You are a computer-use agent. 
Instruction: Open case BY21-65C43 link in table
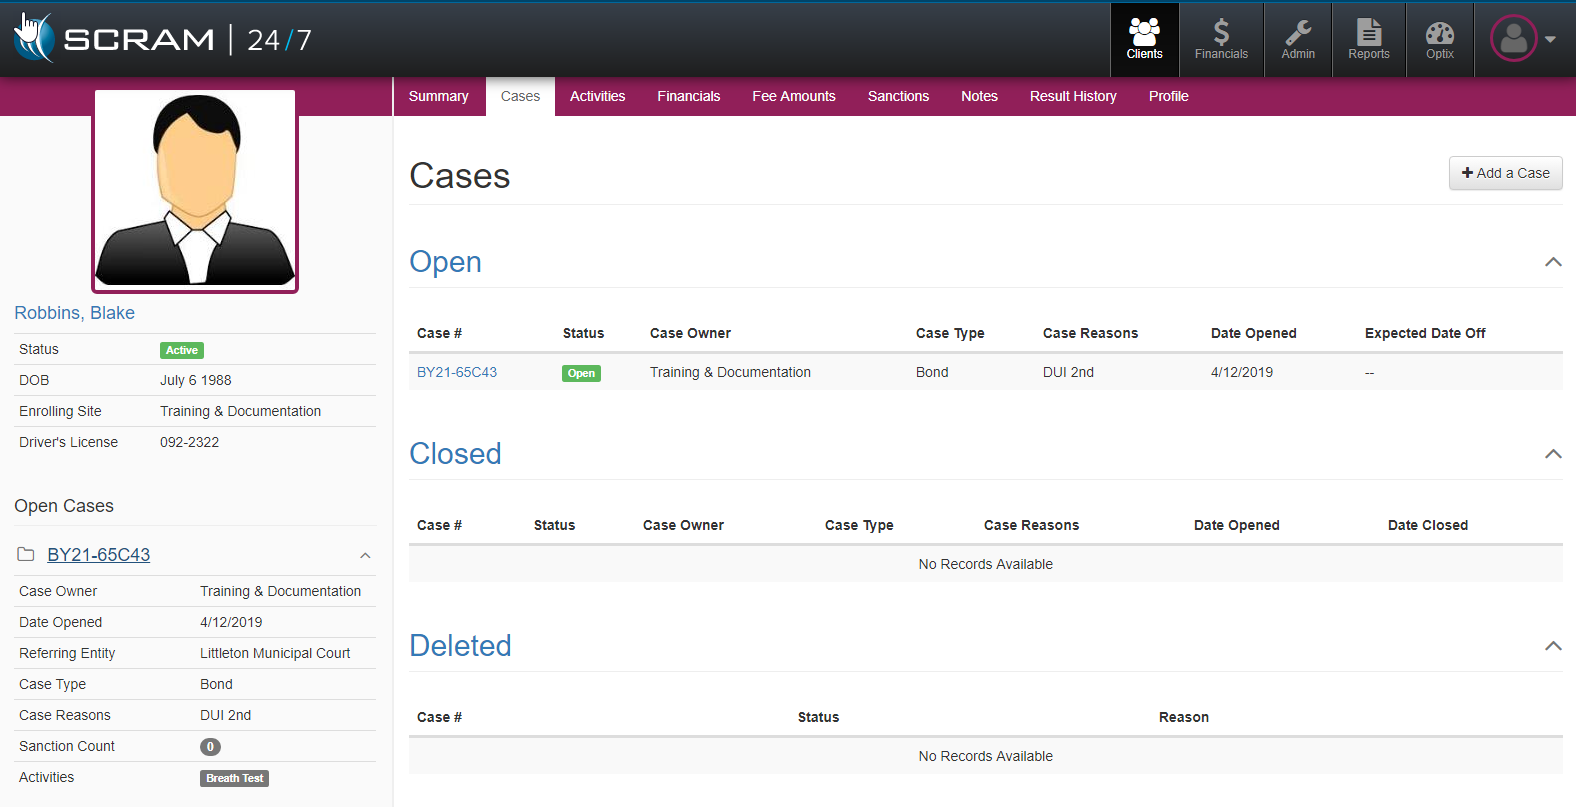tap(457, 372)
